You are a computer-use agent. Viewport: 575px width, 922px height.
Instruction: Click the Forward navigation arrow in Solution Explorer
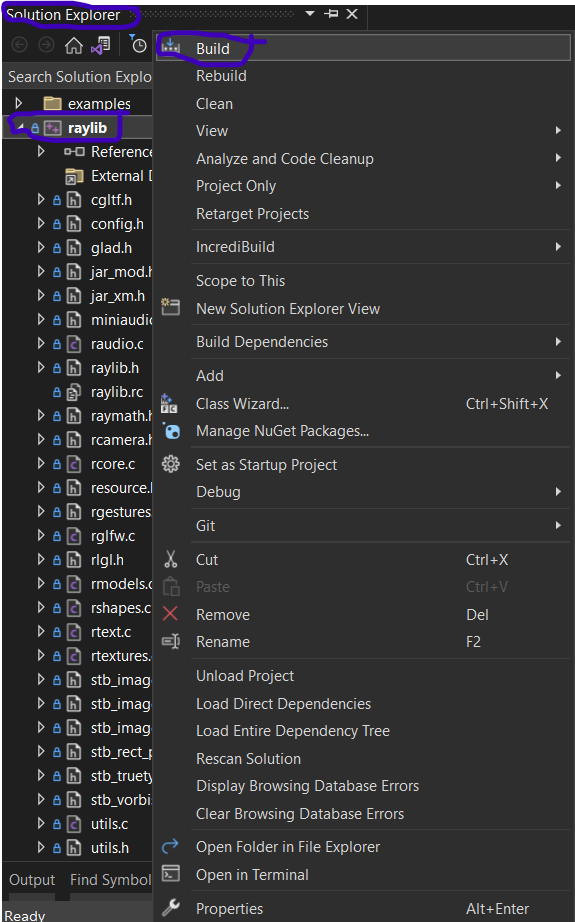46,45
